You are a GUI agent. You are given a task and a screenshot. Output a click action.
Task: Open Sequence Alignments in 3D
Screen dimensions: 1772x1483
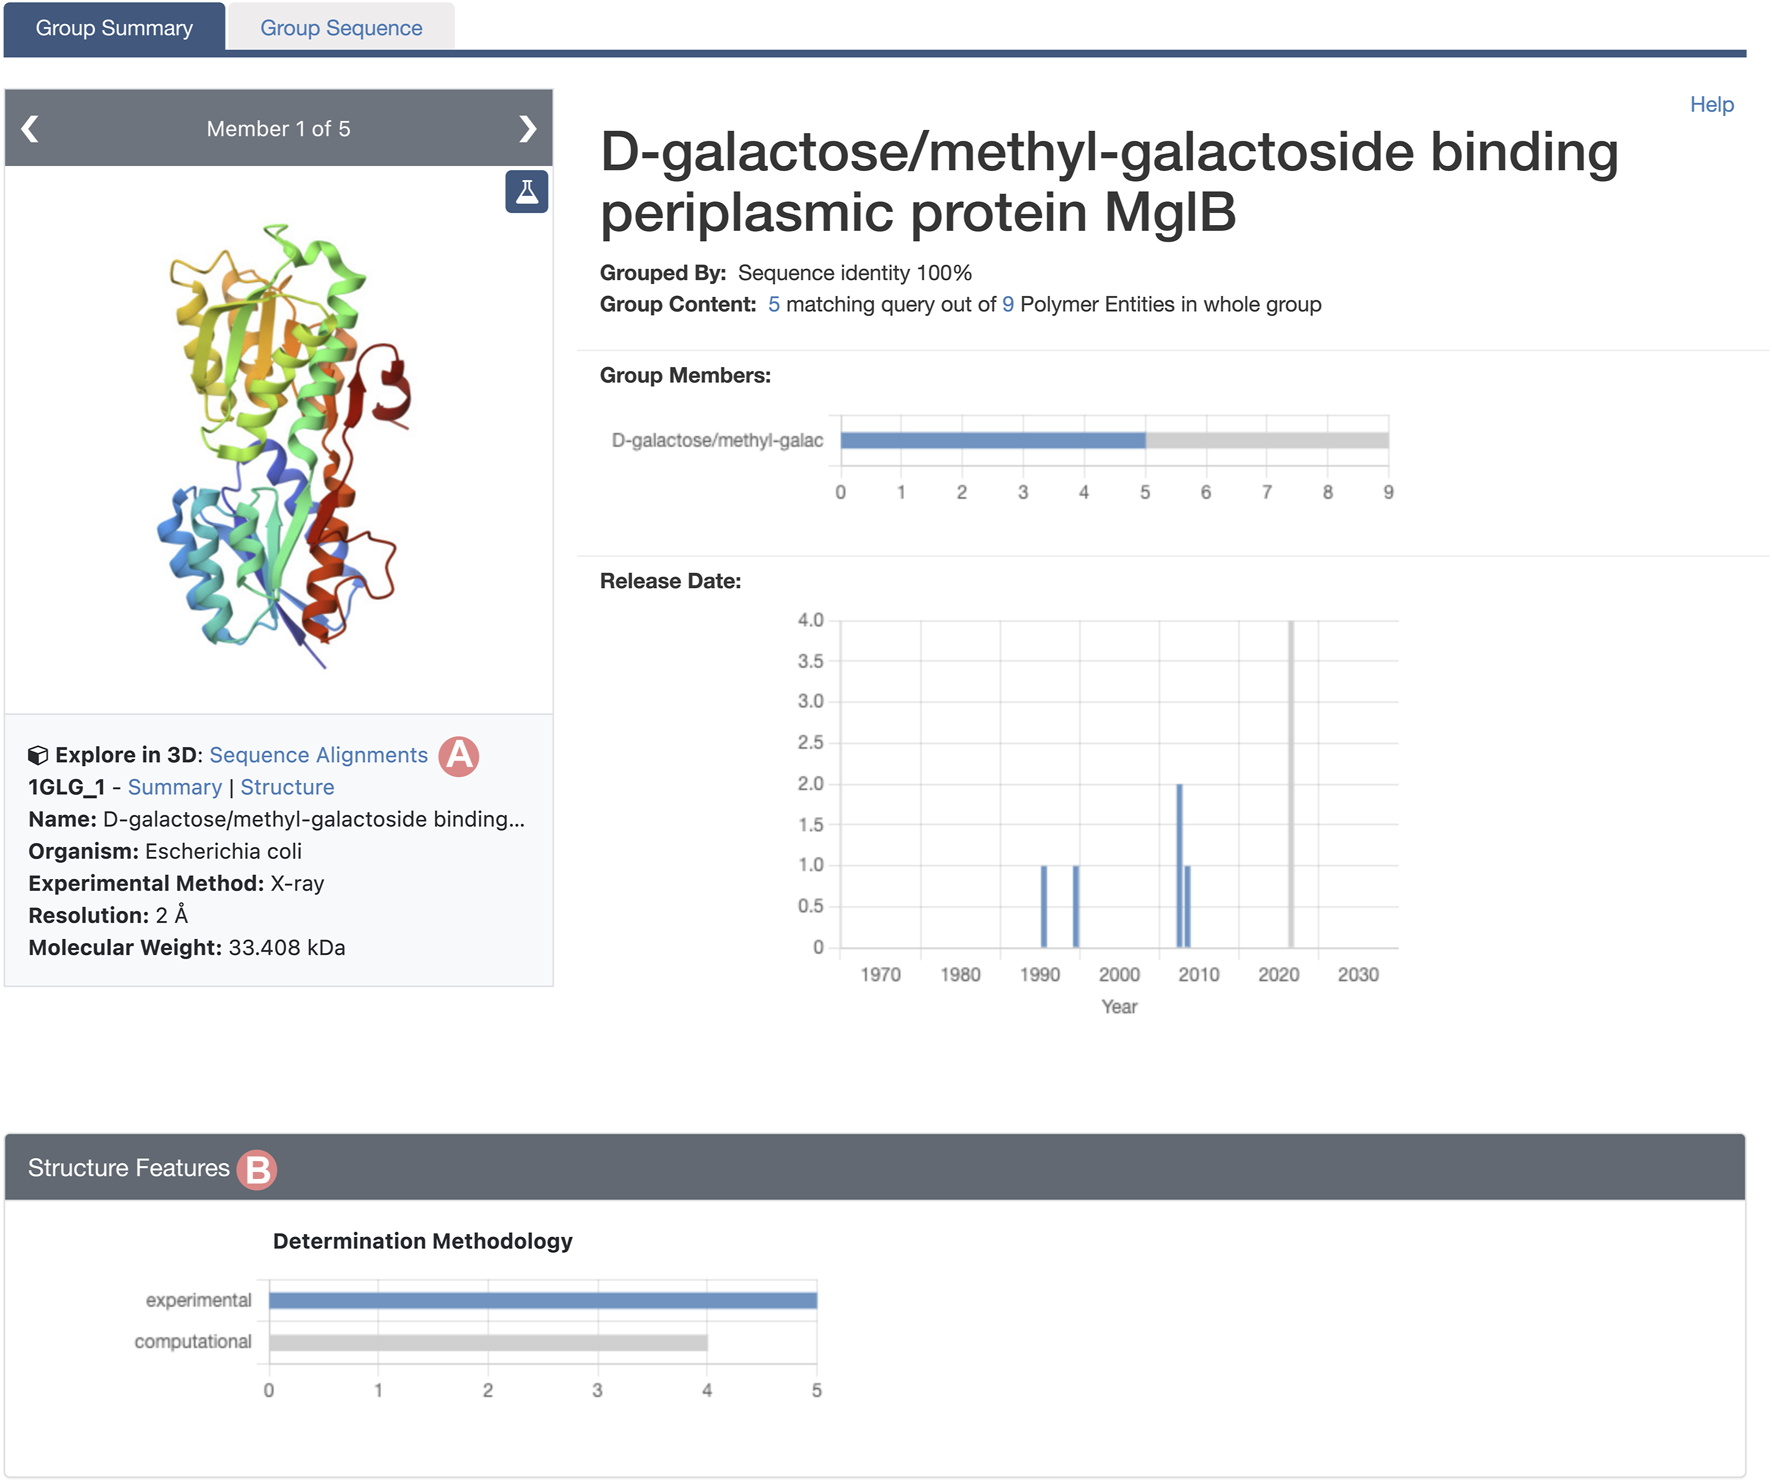point(318,755)
